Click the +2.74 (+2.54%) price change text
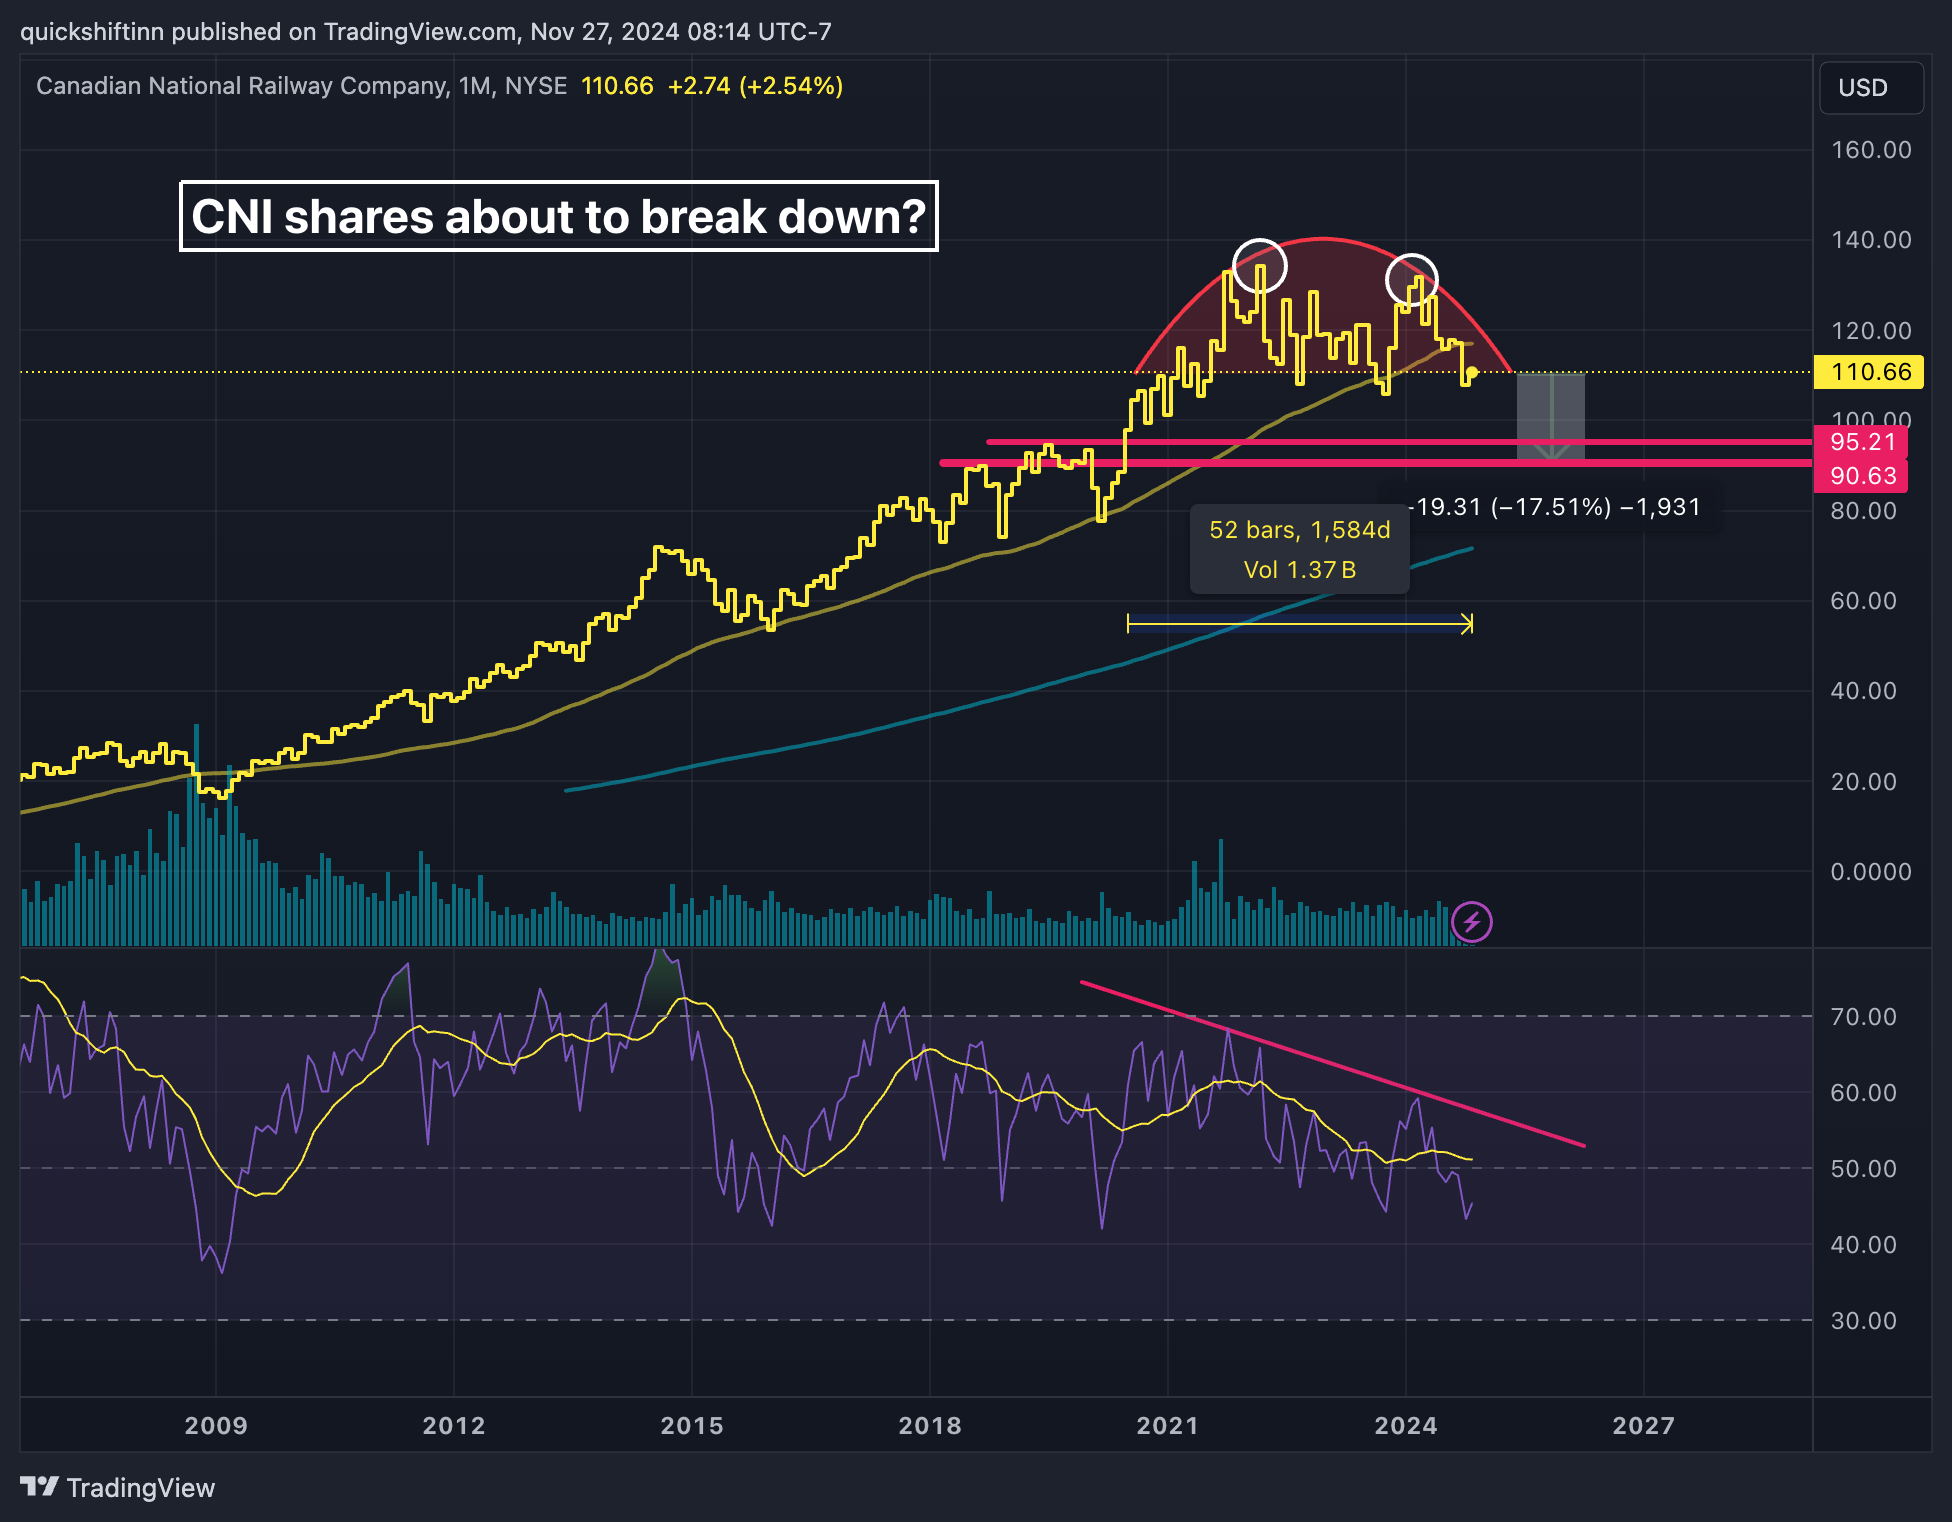 click(755, 86)
